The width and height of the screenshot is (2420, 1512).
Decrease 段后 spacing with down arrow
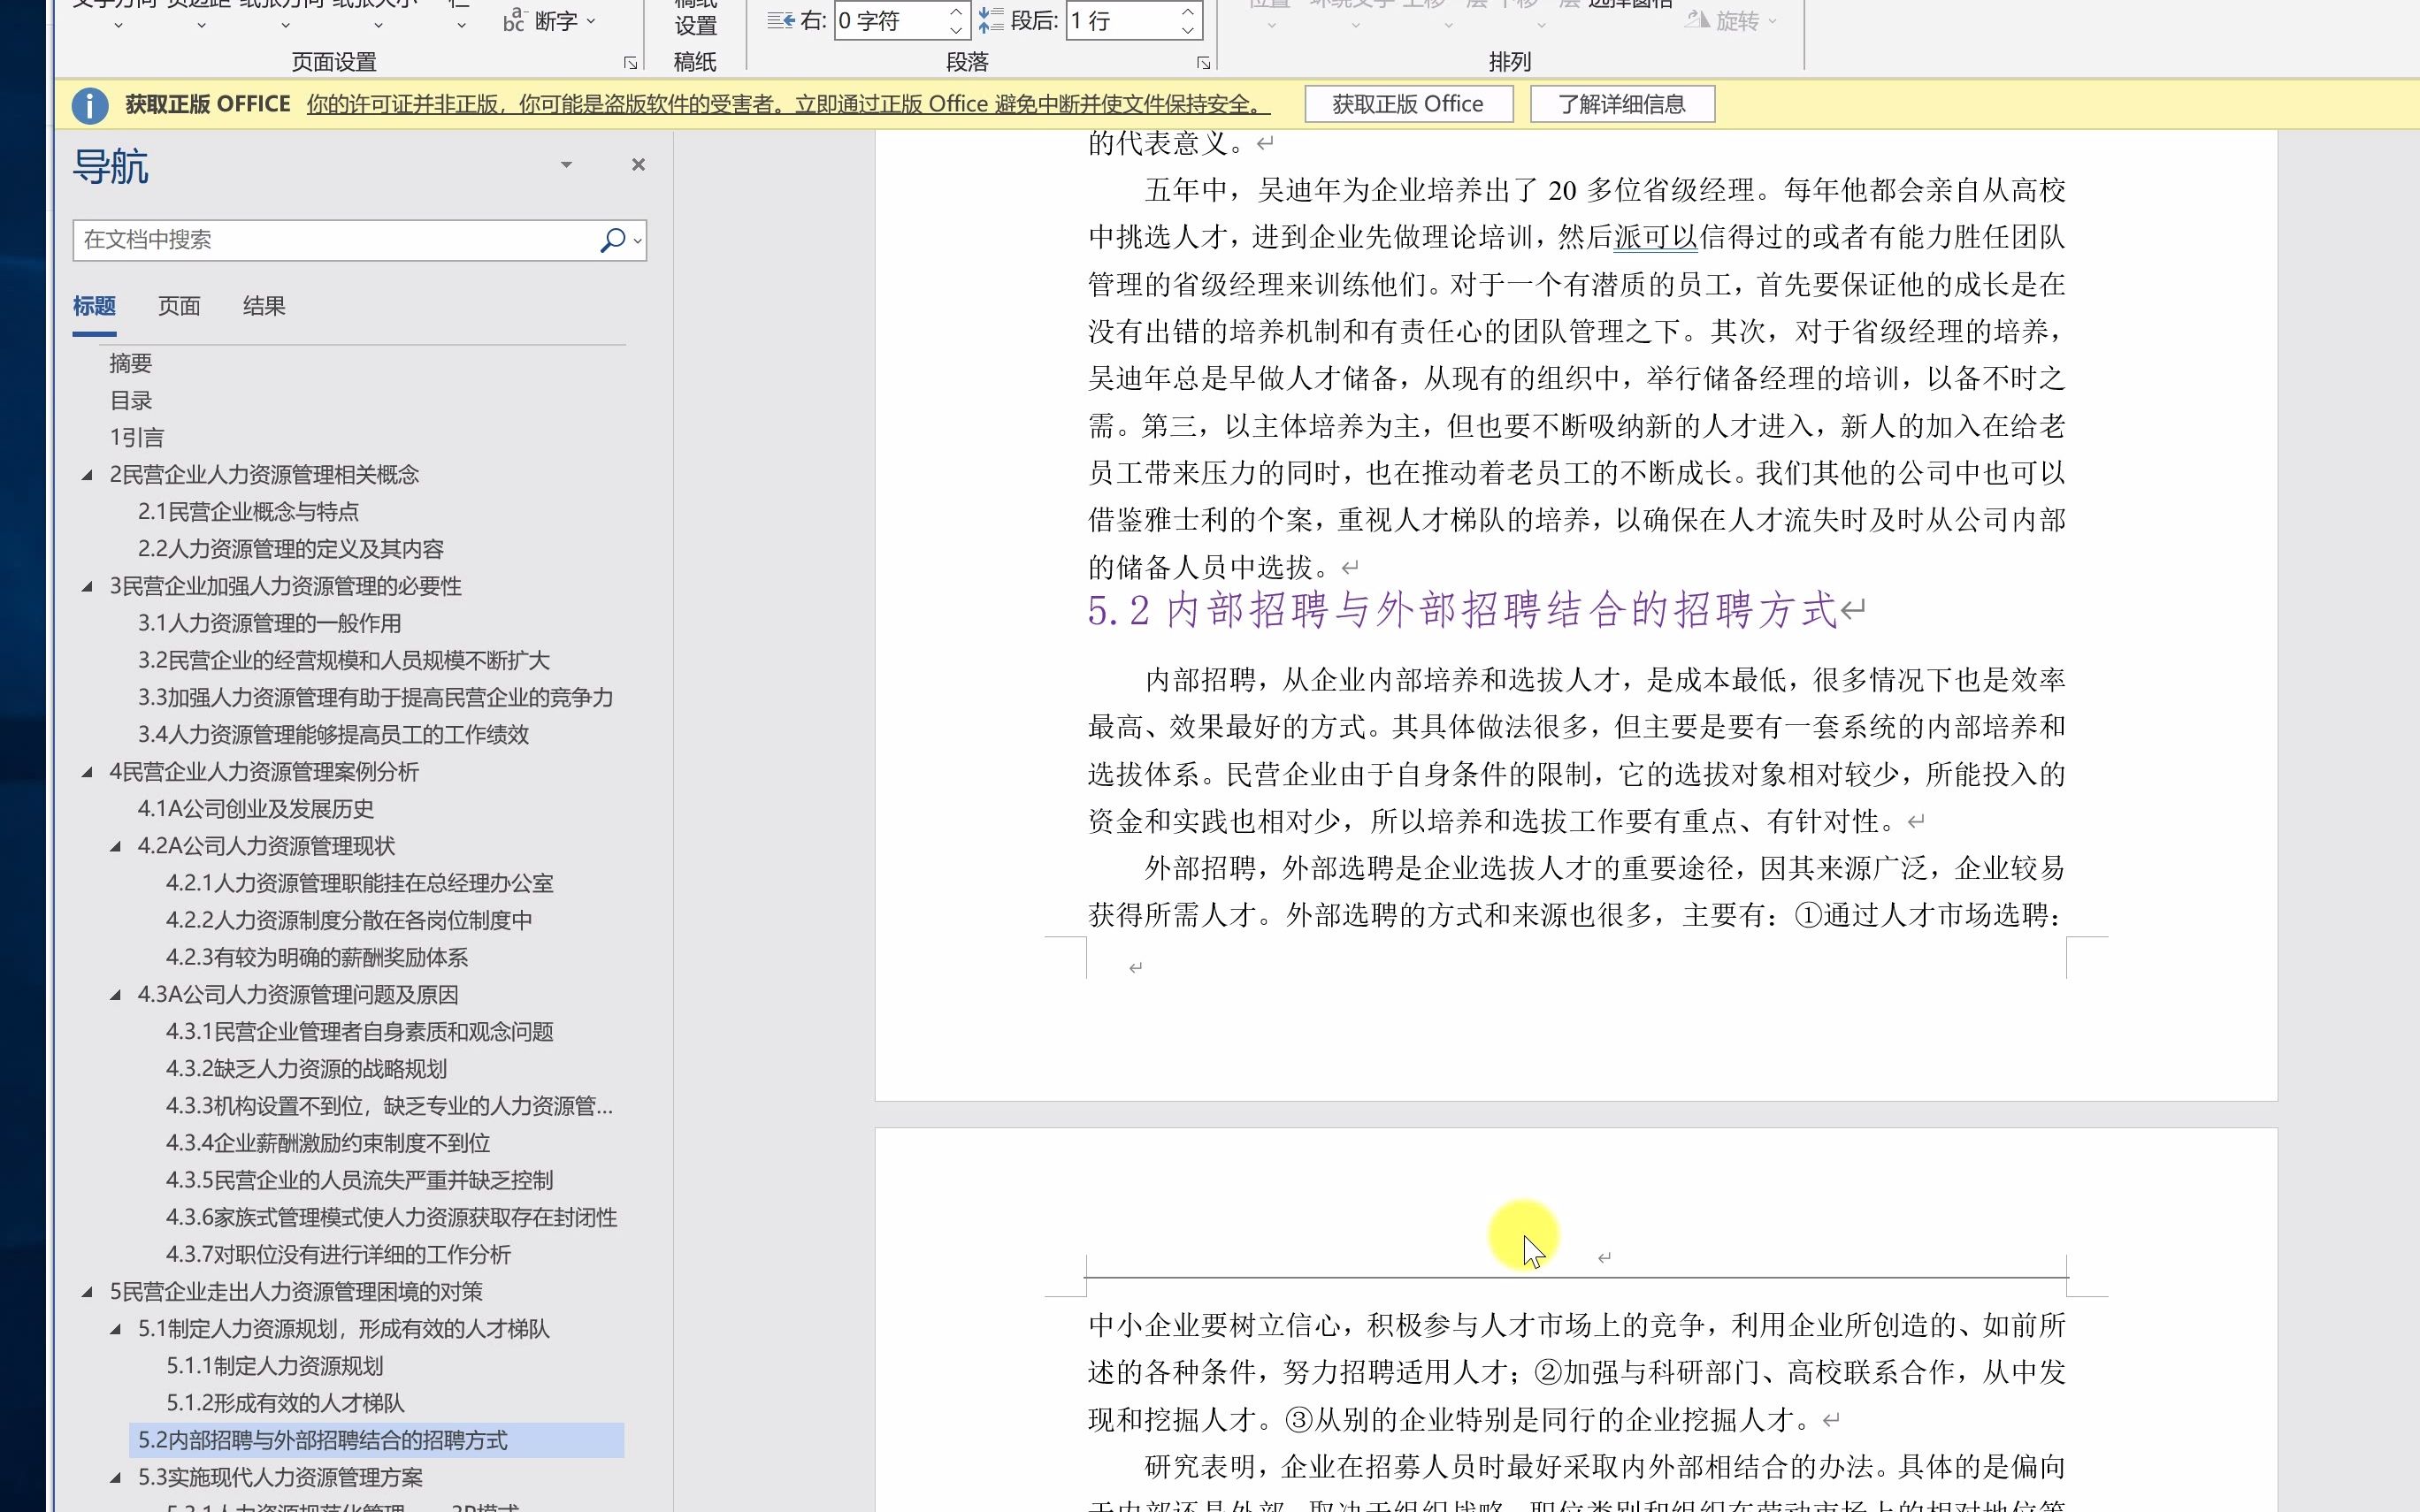point(1187,30)
